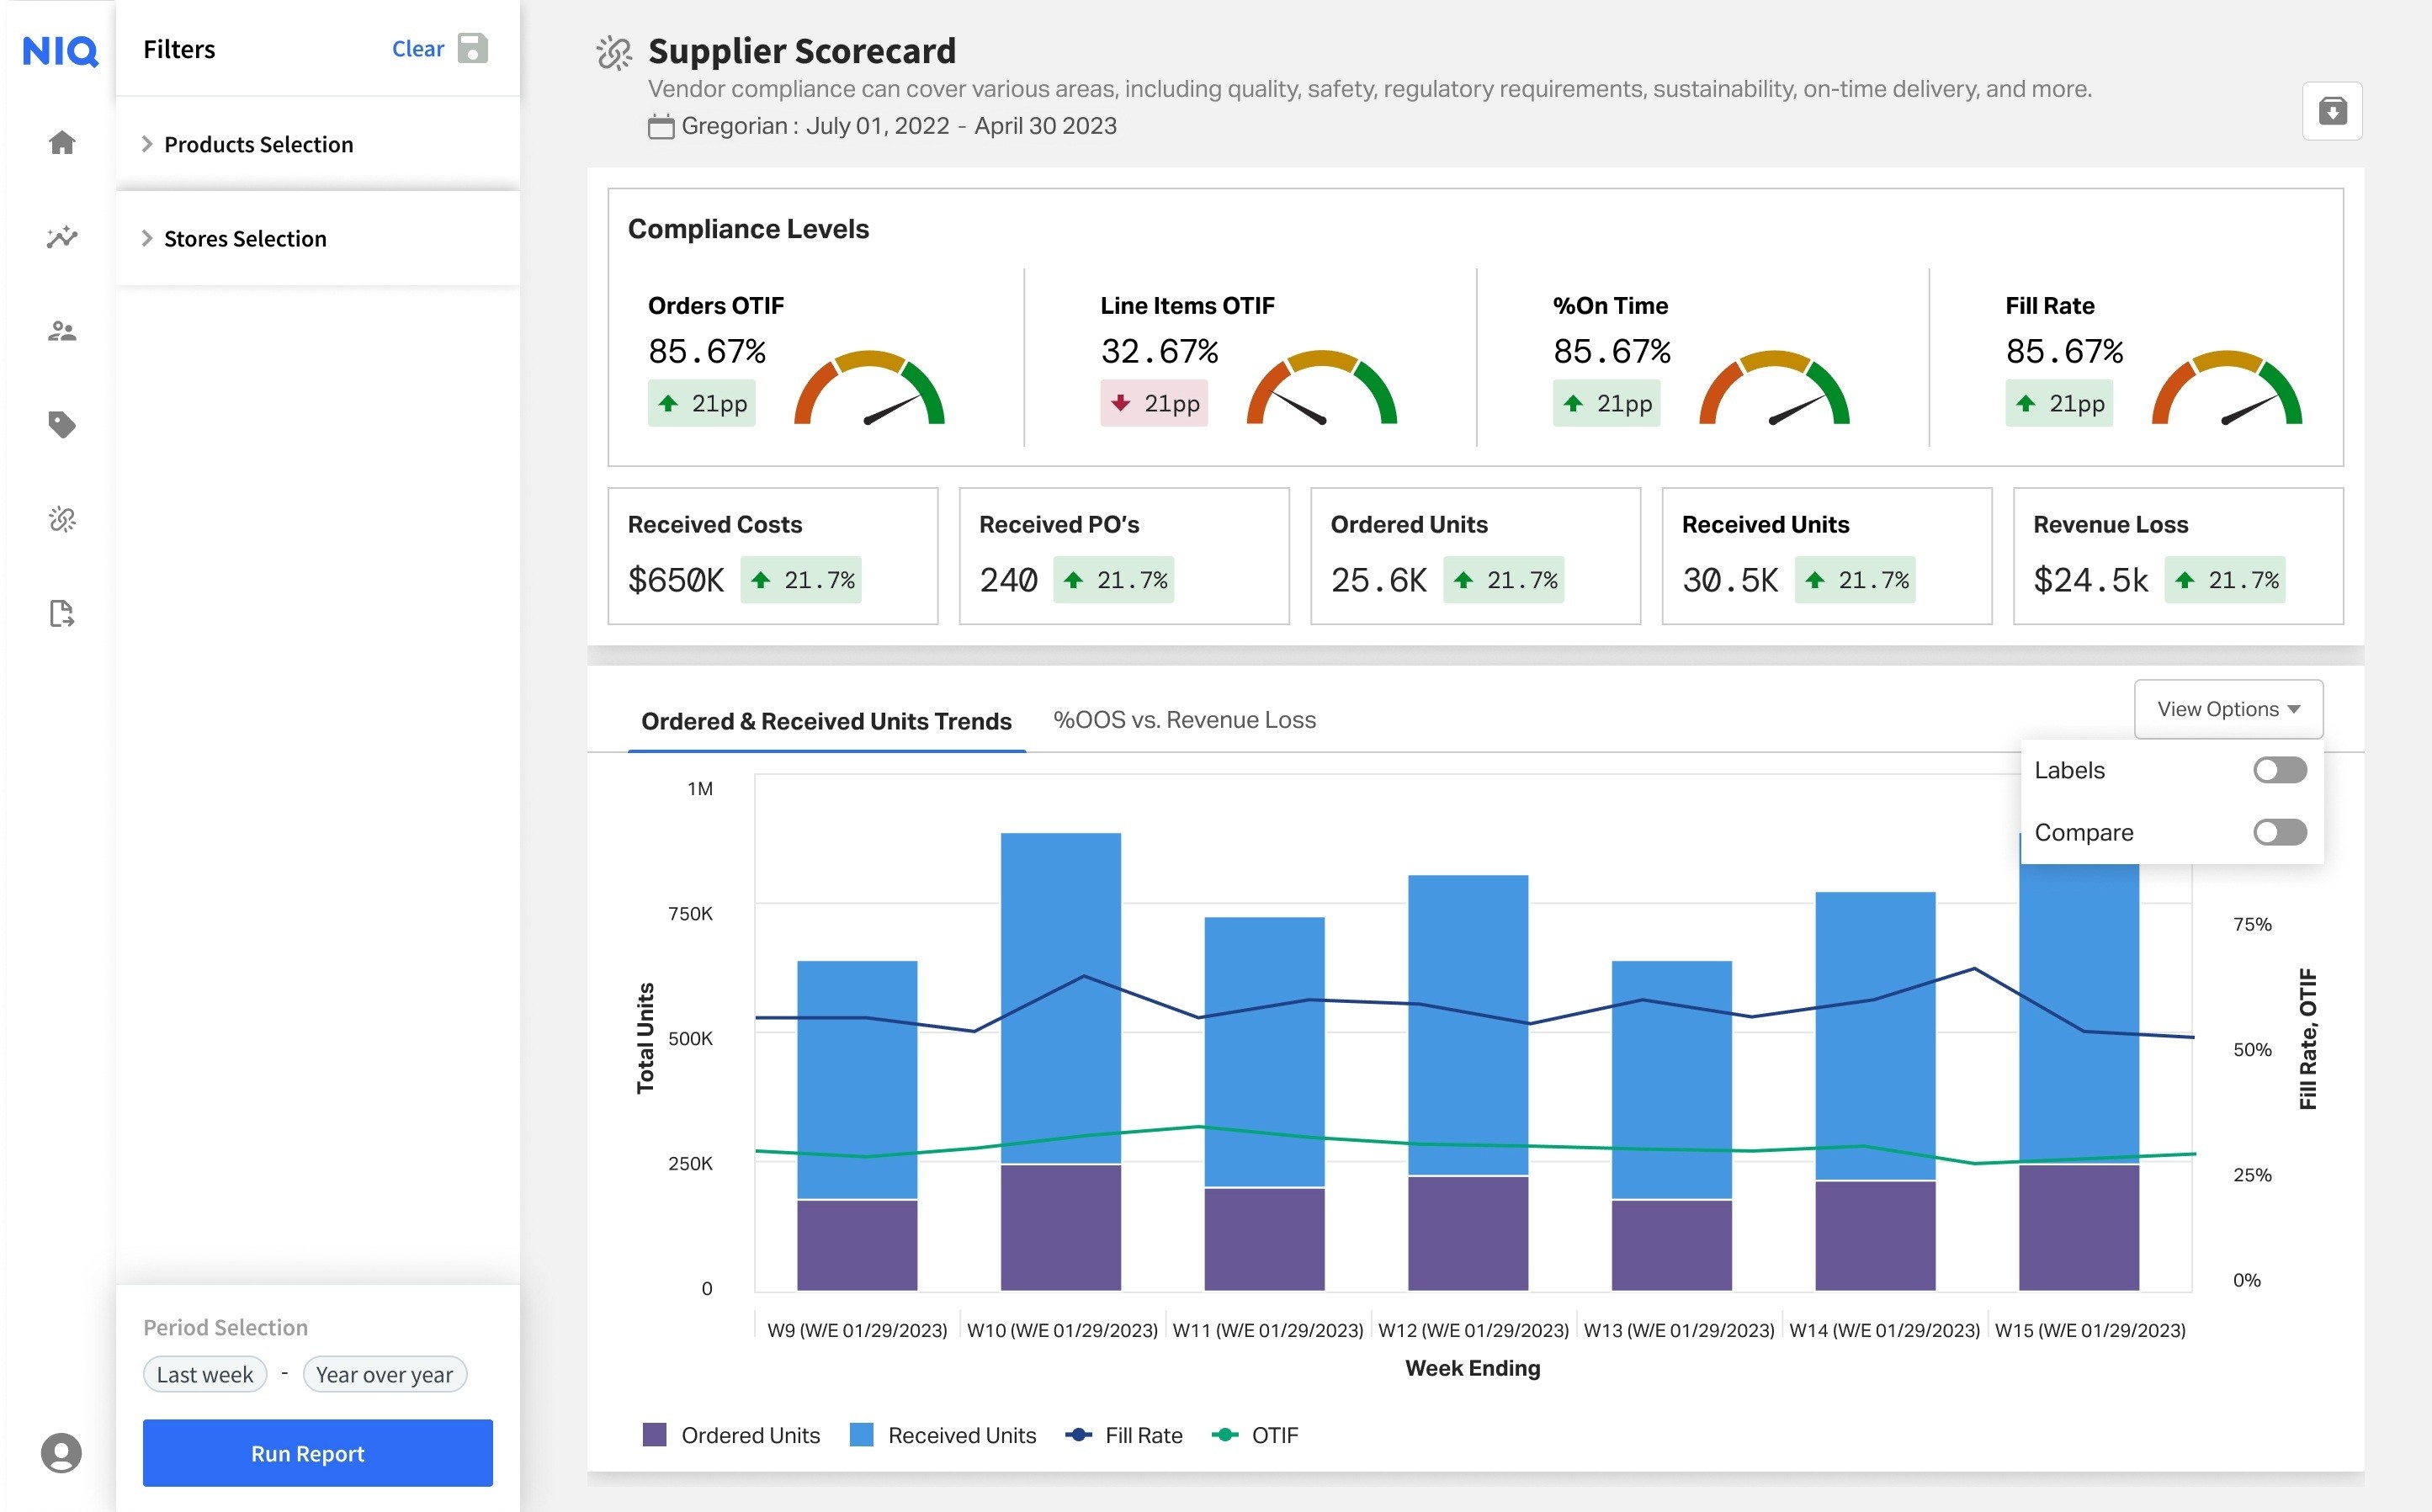Click the price tag sidebar icon
This screenshot has width=2432, height=1512.
[x=62, y=425]
